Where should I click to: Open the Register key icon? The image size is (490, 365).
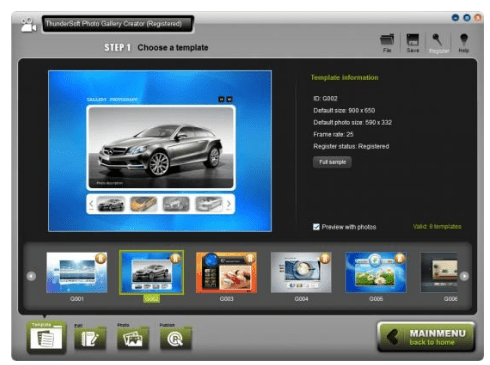pyautogui.click(x=438, y=43)
